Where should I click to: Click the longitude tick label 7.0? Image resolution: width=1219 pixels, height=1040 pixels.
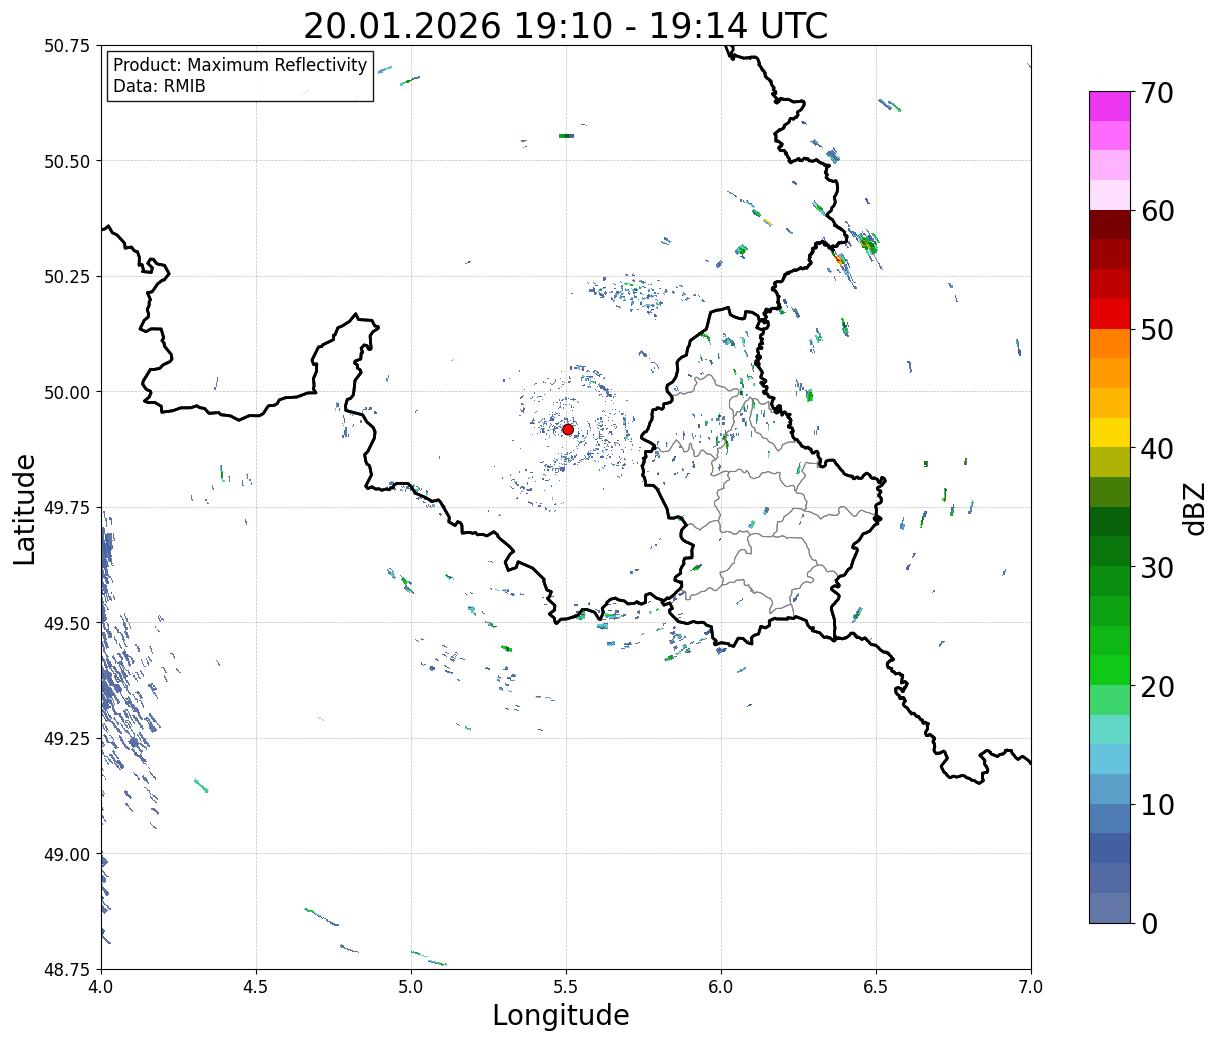[x=1031, y=987]
